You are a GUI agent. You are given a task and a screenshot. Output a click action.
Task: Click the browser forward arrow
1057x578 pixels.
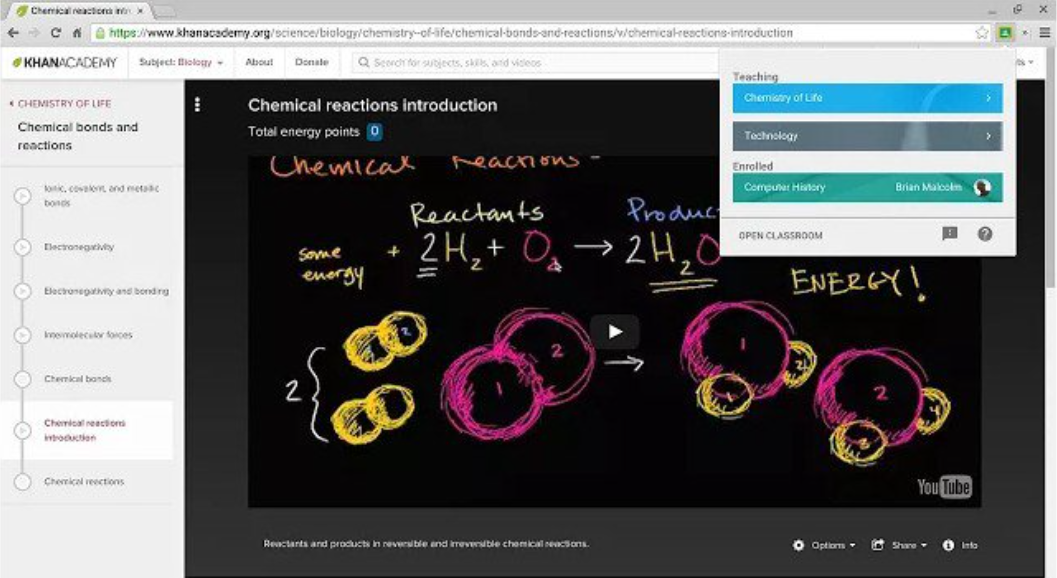tap(34, 32)
